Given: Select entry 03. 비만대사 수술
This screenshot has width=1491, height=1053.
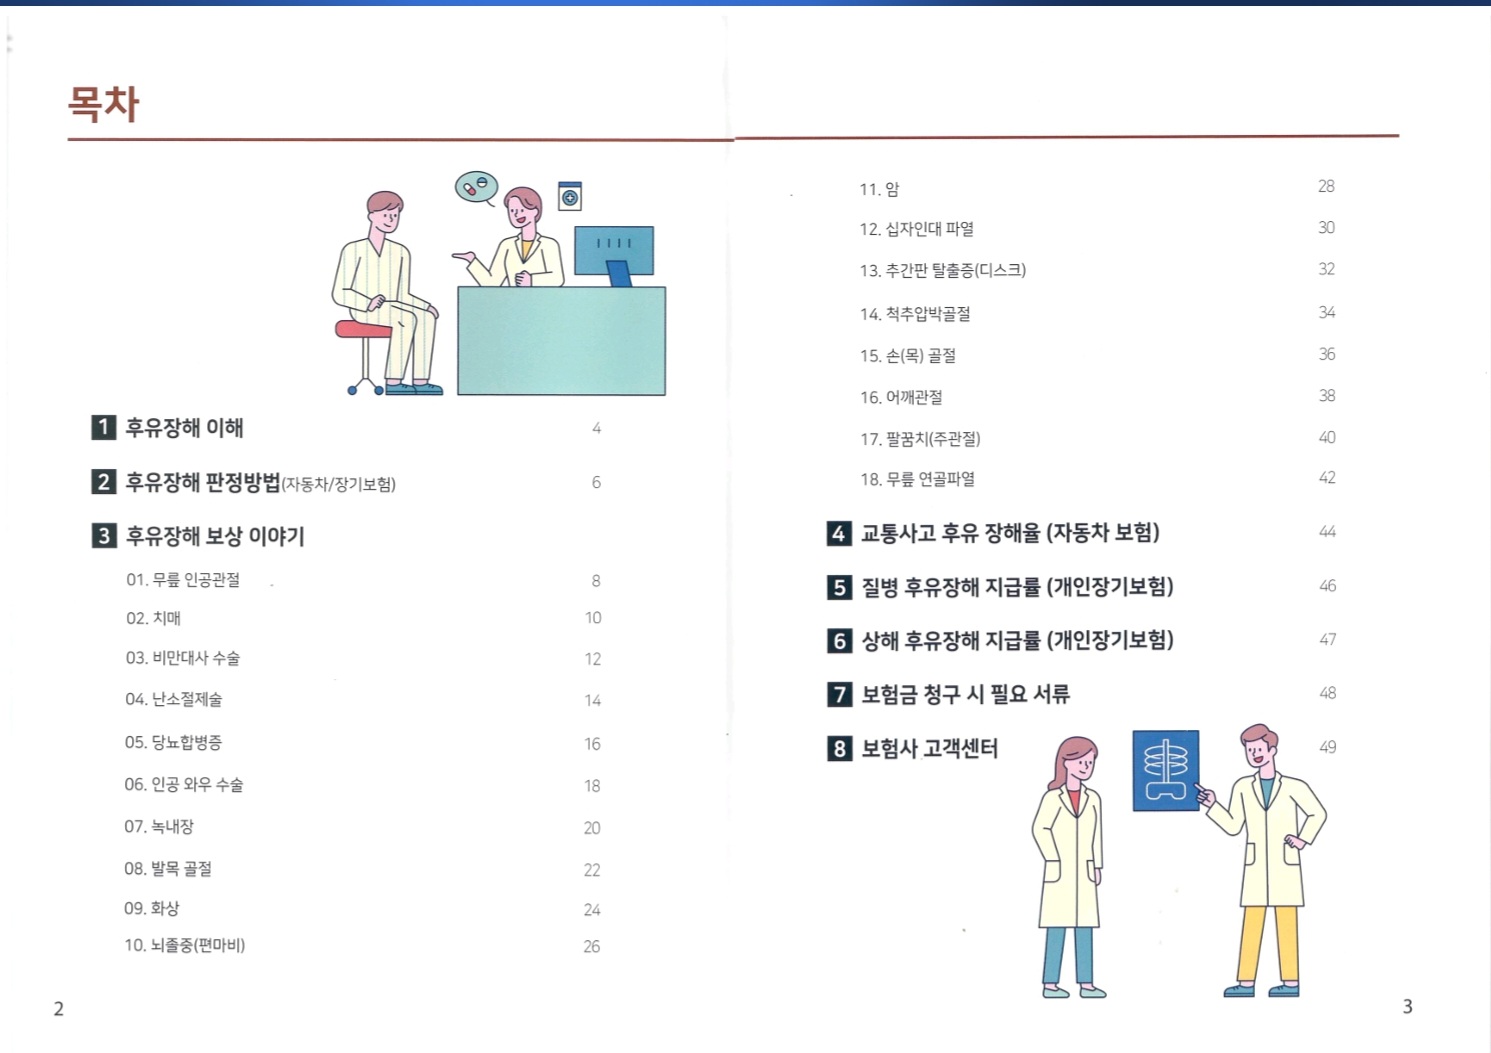Looking at the screenshot, I should (x=183, y=658).
